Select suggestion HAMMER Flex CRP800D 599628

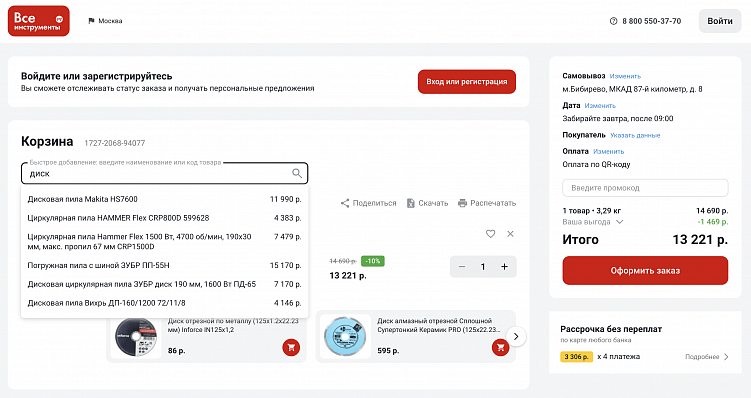(x=164, y=218)
